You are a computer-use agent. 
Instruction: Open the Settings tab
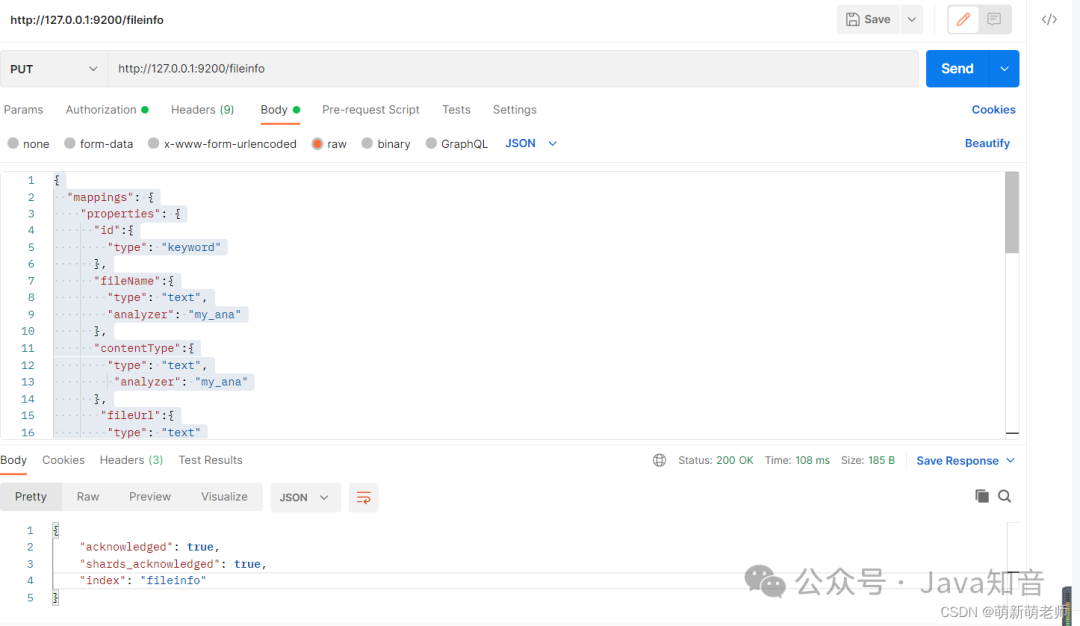coord(515,109)
